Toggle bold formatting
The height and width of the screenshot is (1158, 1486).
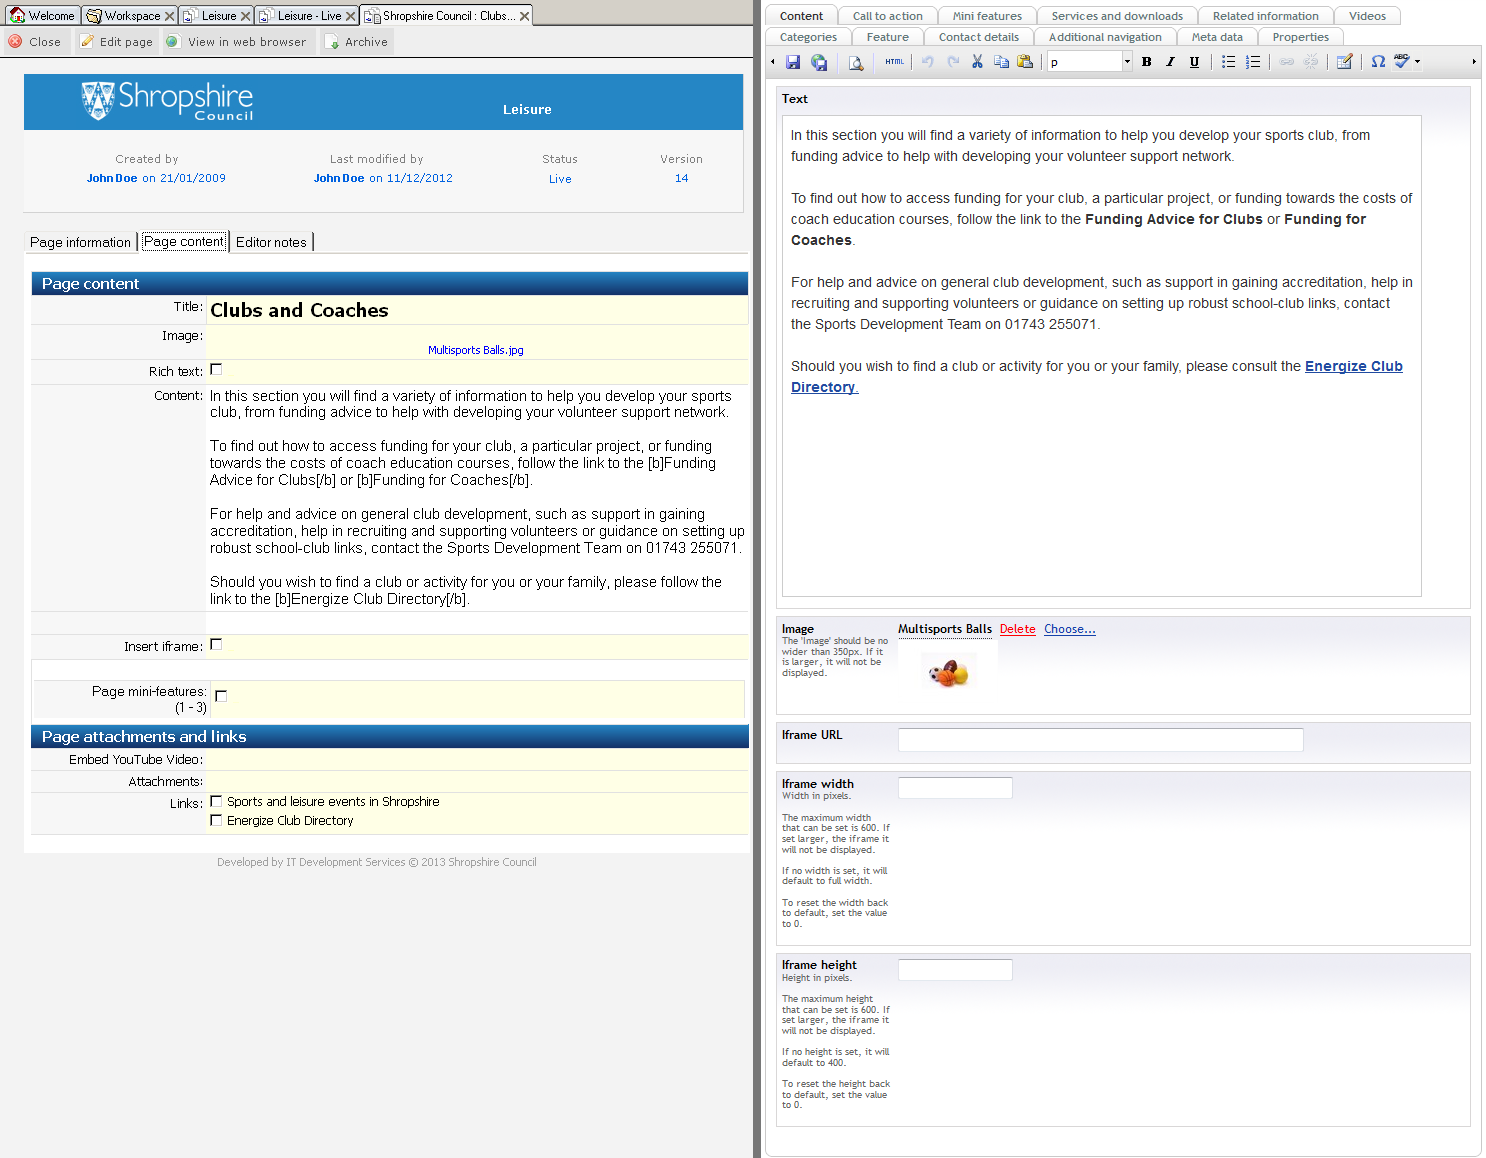tap(1147, 62)
